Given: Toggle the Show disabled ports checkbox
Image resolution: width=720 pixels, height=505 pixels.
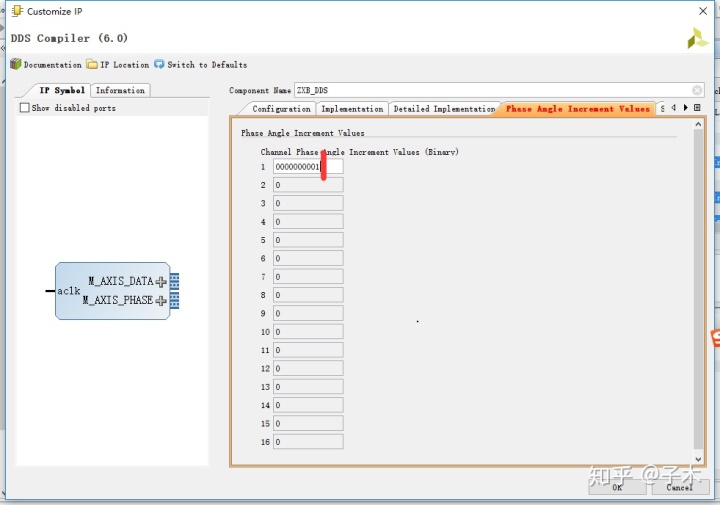Looking at the screenshot, I should (25, 108).
